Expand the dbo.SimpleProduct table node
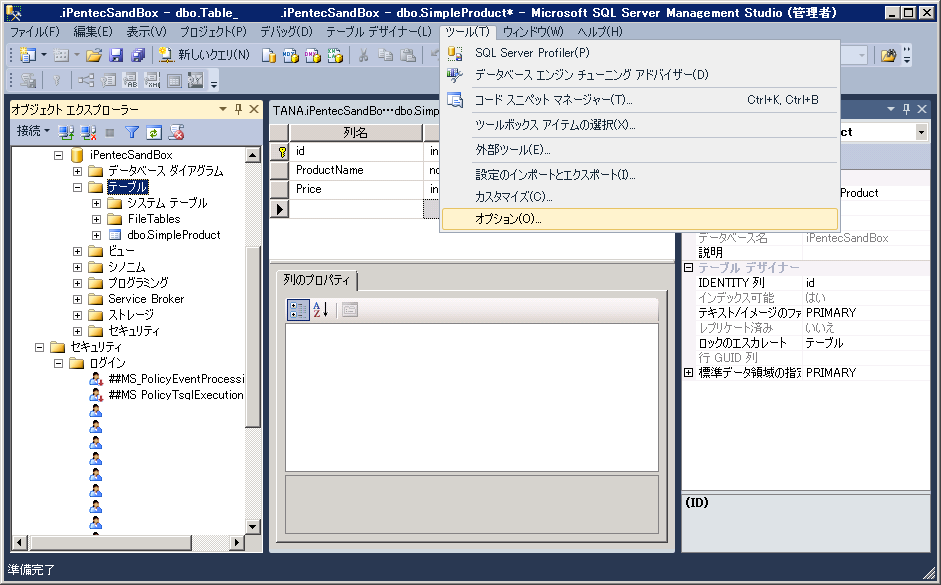 pos(96,235)
